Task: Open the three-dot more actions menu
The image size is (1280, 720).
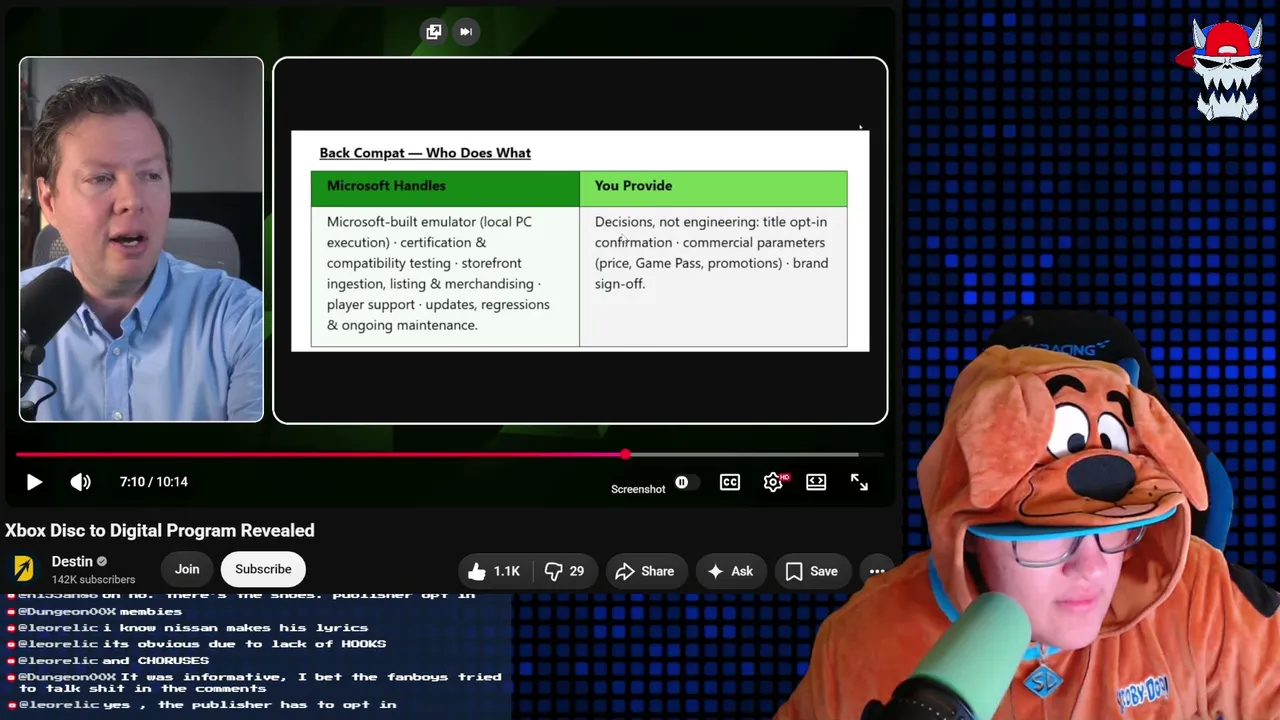Action: (x=877, y=571)
